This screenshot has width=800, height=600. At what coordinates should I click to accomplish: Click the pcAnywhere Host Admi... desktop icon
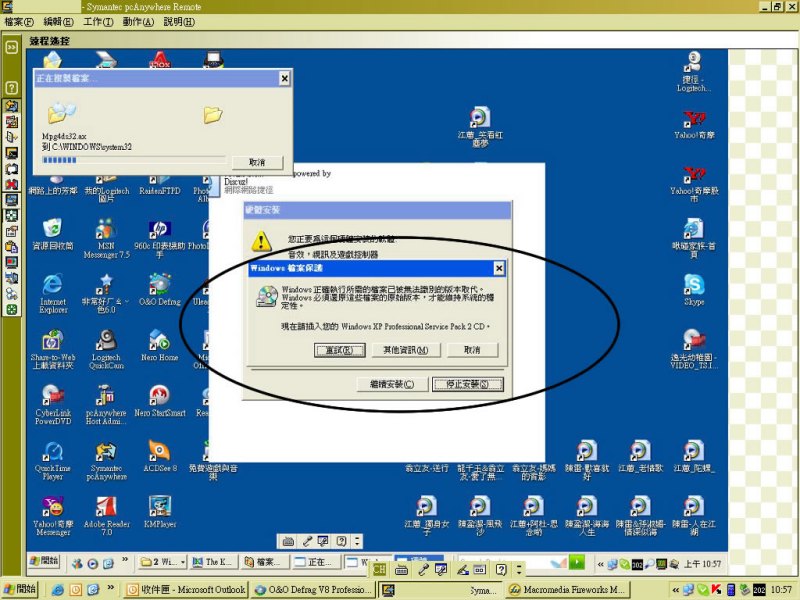tap(106, 405)
